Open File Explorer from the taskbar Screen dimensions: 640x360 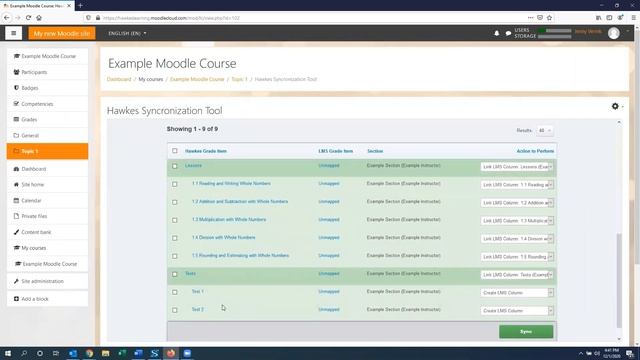coord(105,353)
